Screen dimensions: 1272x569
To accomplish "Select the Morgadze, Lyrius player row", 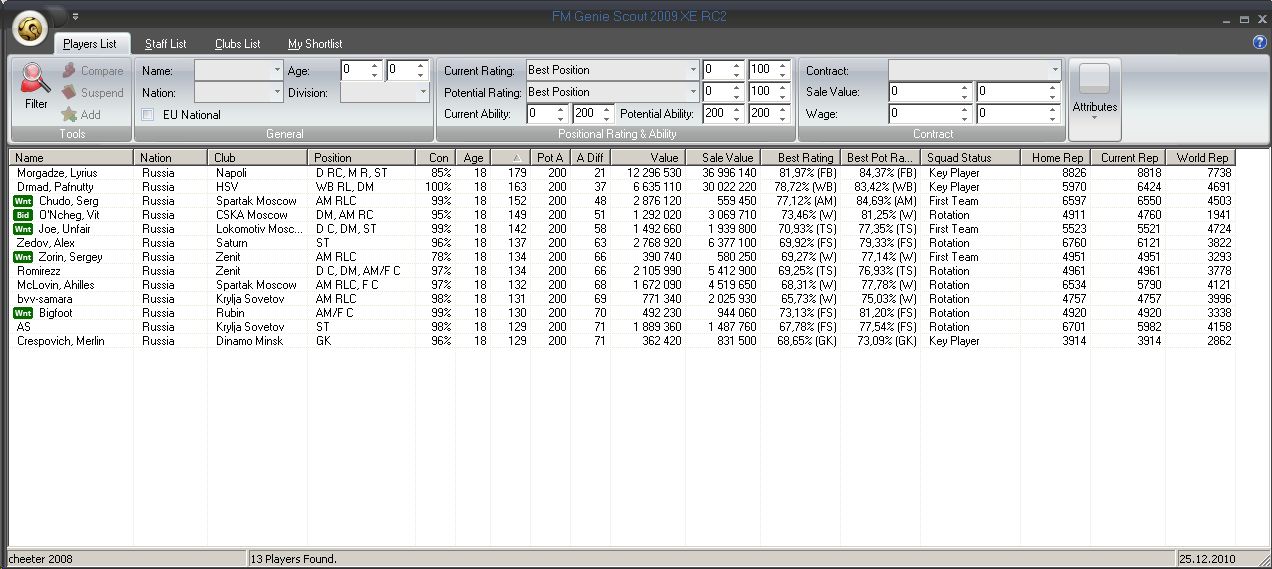I will 57,173.
